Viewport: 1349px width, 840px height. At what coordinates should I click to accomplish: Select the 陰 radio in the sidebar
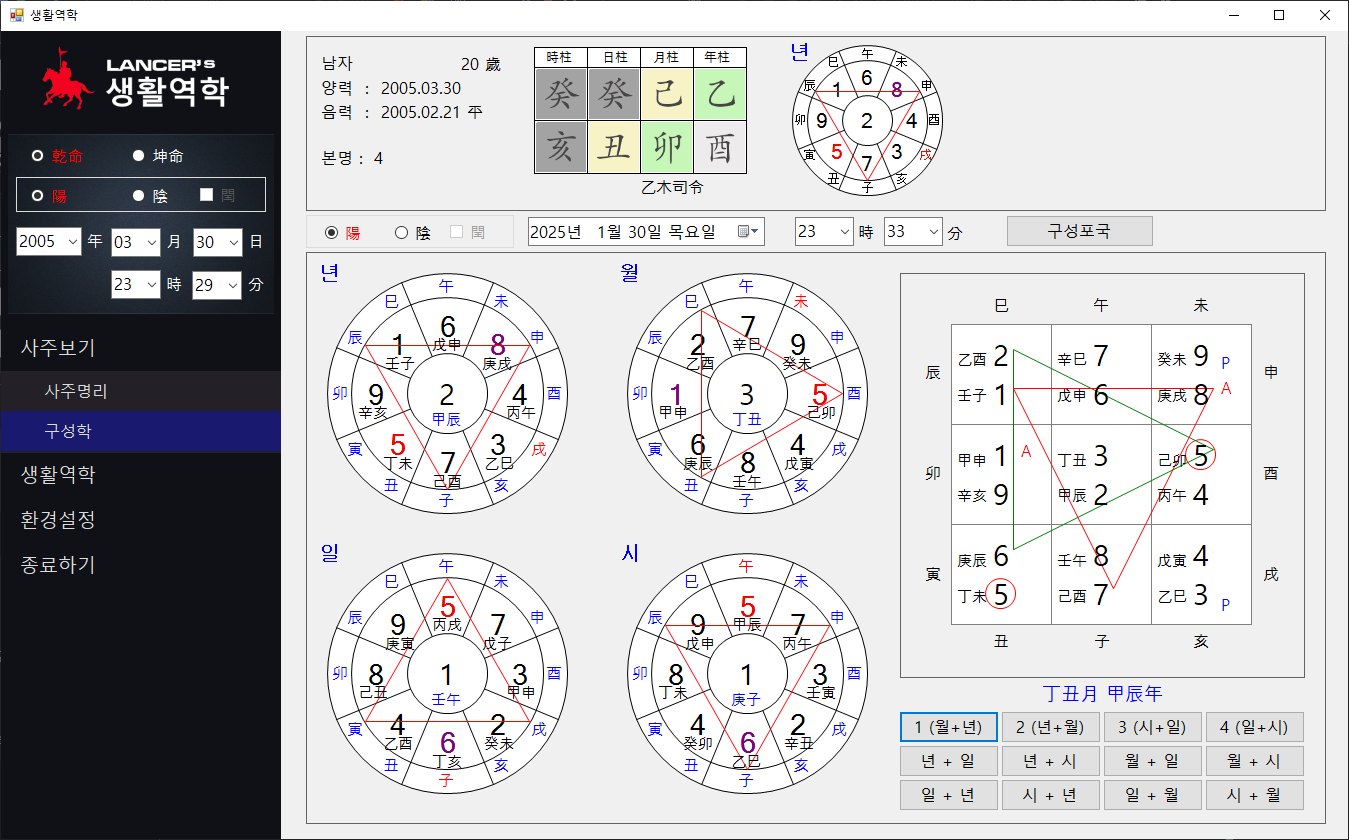[139, 196]
